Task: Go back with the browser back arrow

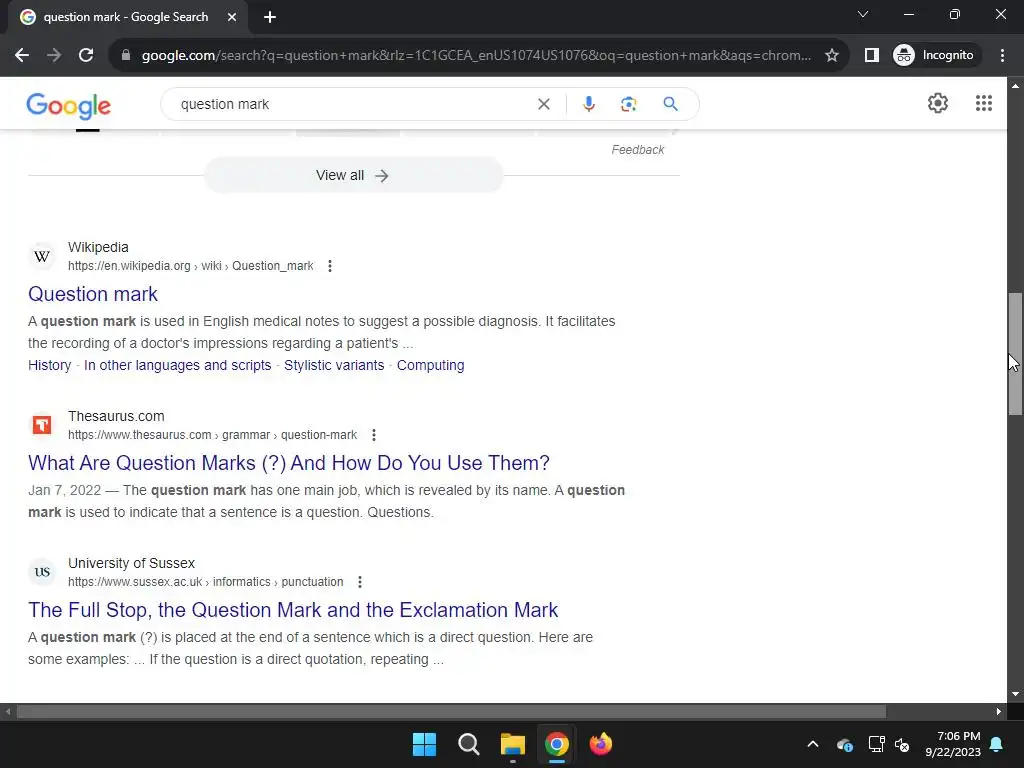Action: click(x=22, y=56)
